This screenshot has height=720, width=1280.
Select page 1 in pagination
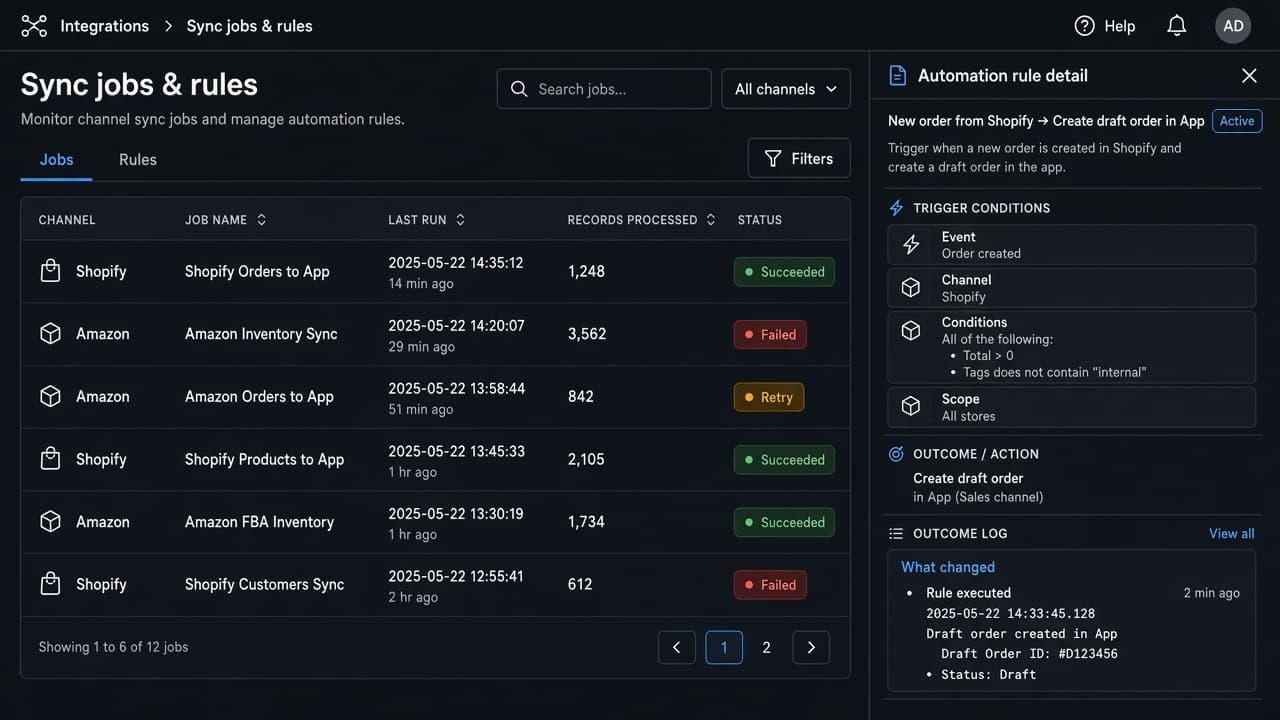click(x=724, y=647)
